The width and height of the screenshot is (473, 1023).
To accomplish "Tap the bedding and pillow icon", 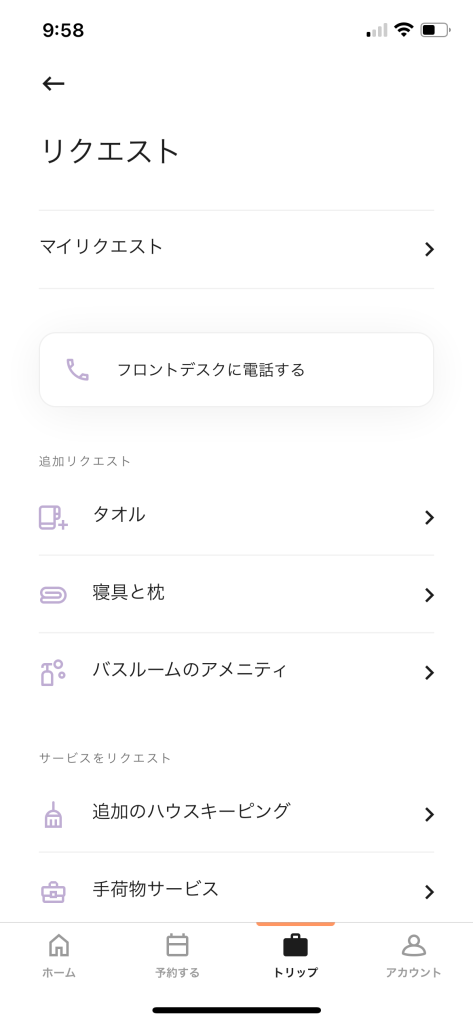I will coord(53,594).
